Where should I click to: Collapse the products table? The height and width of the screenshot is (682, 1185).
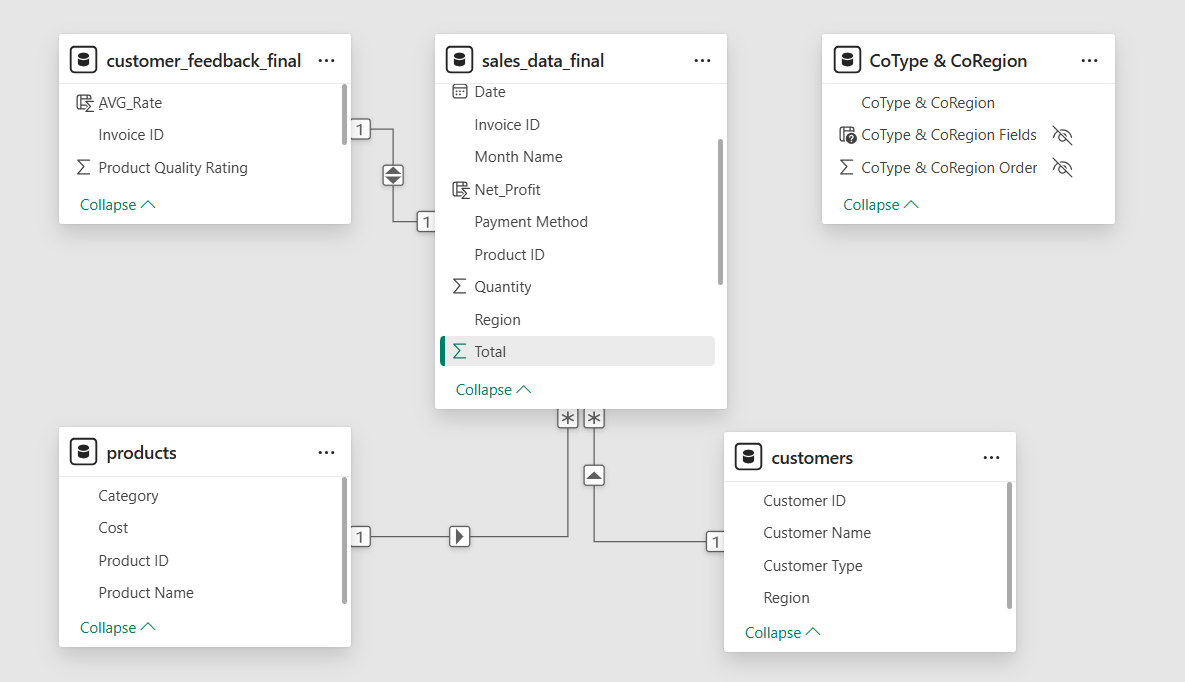pos(117,628)
